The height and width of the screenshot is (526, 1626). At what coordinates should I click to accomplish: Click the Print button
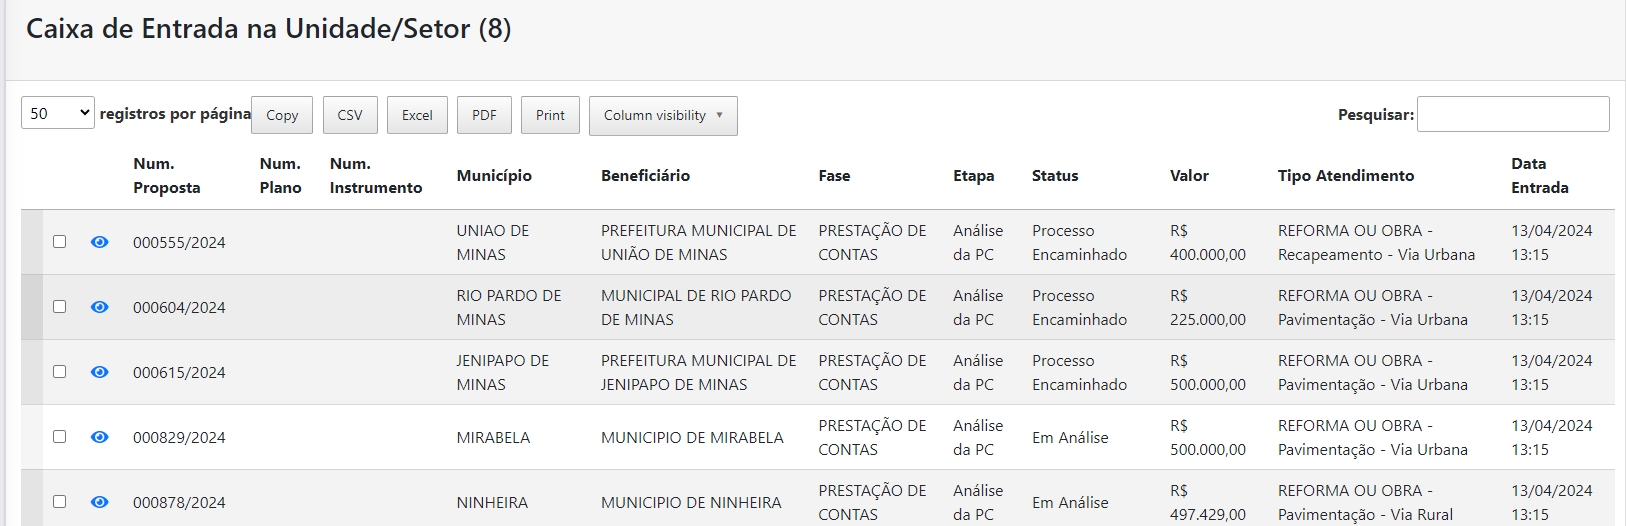(550, 115)
